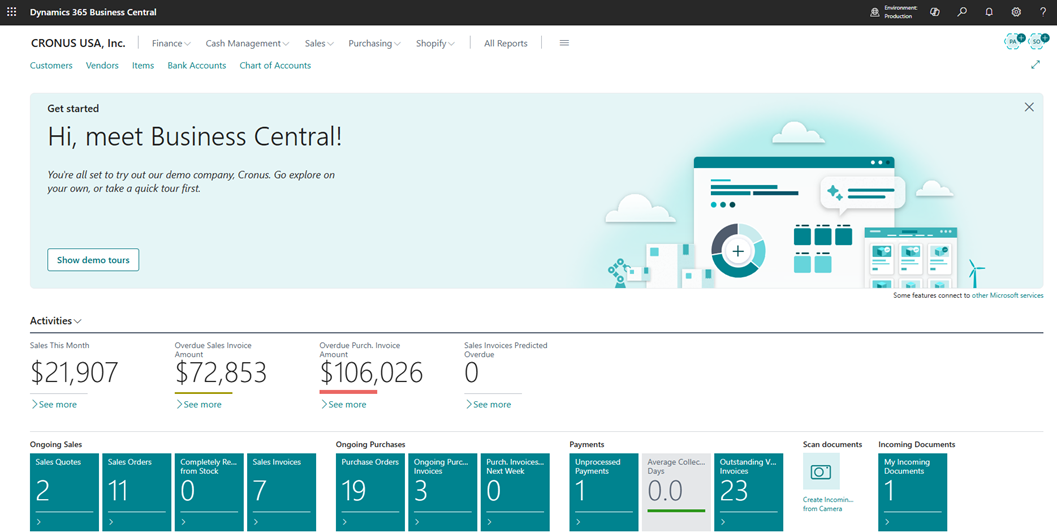Open Purch. Invoices Next Week tile
Screen dimensions: 1057x532
click(x=515, y=492)
